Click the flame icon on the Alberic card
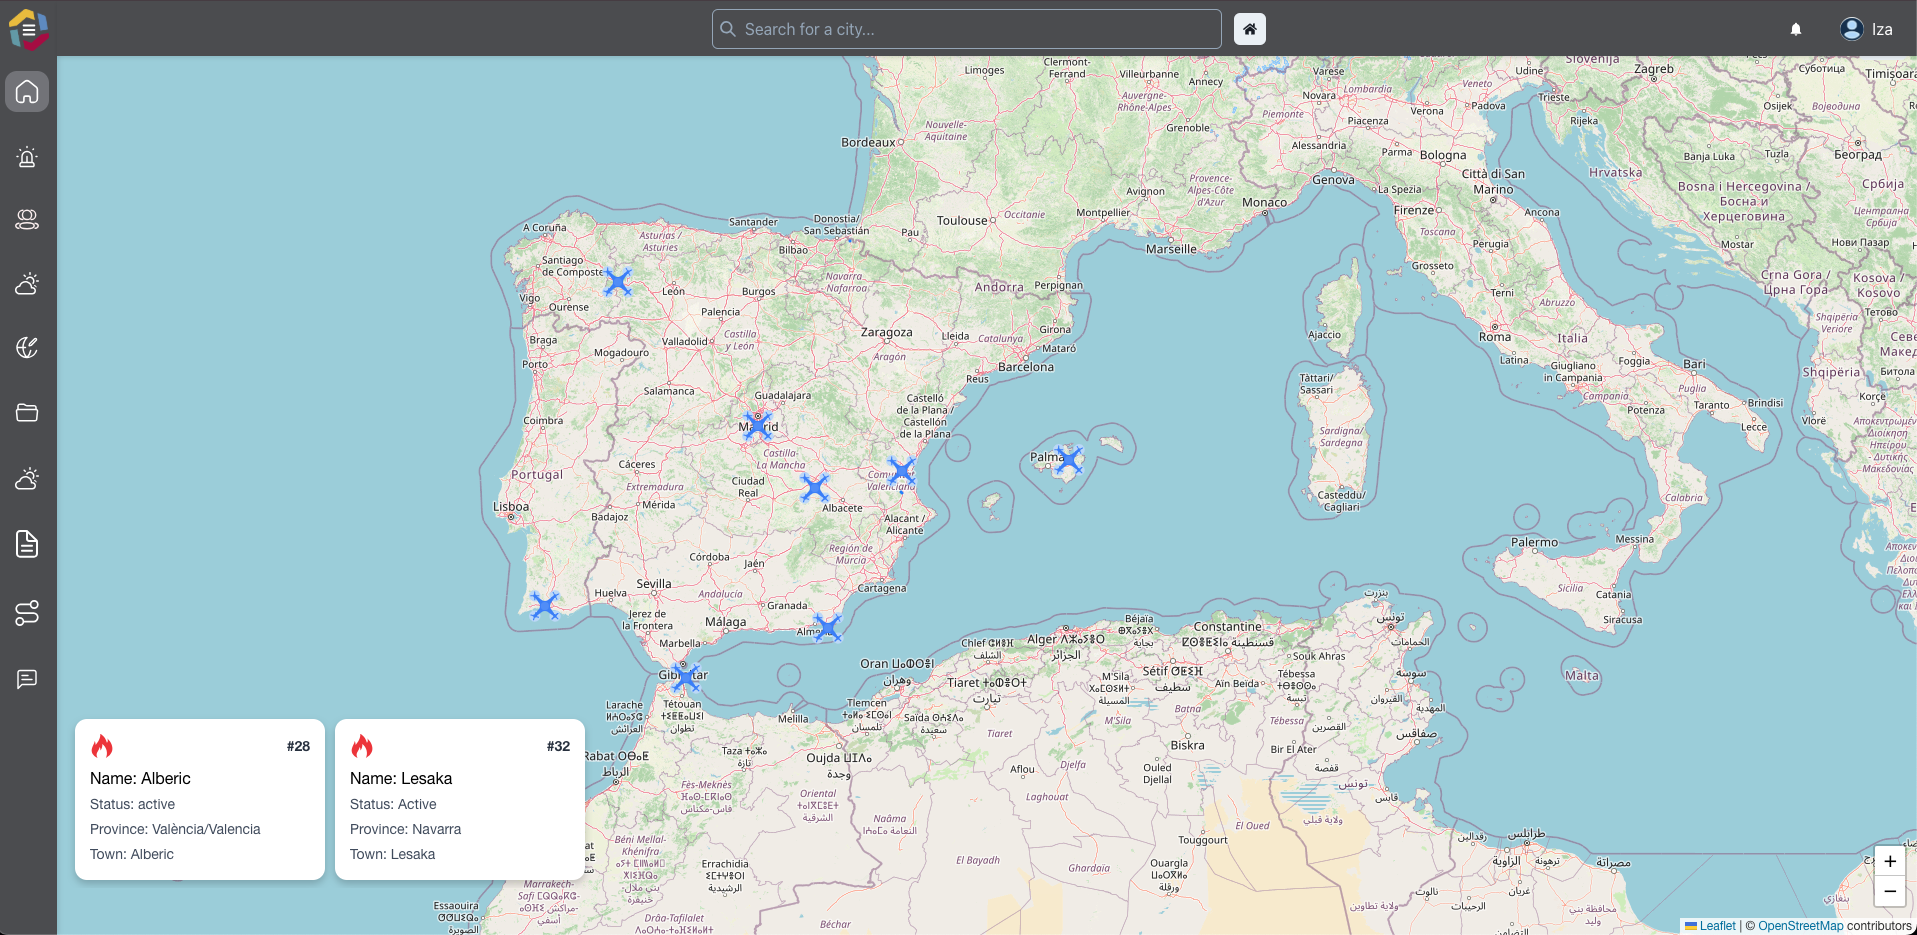 click(103, 746)
